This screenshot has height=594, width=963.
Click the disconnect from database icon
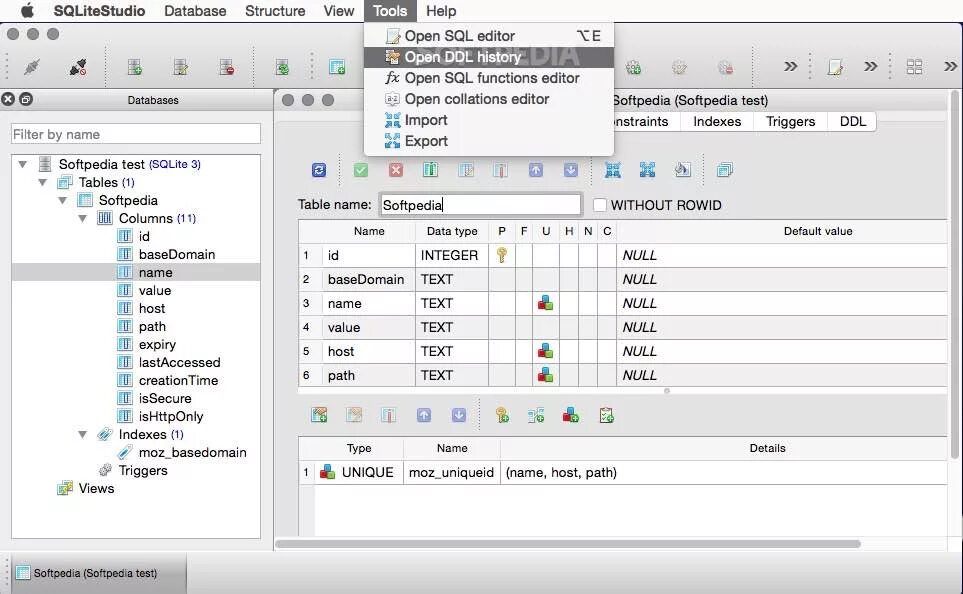(78, 66)
